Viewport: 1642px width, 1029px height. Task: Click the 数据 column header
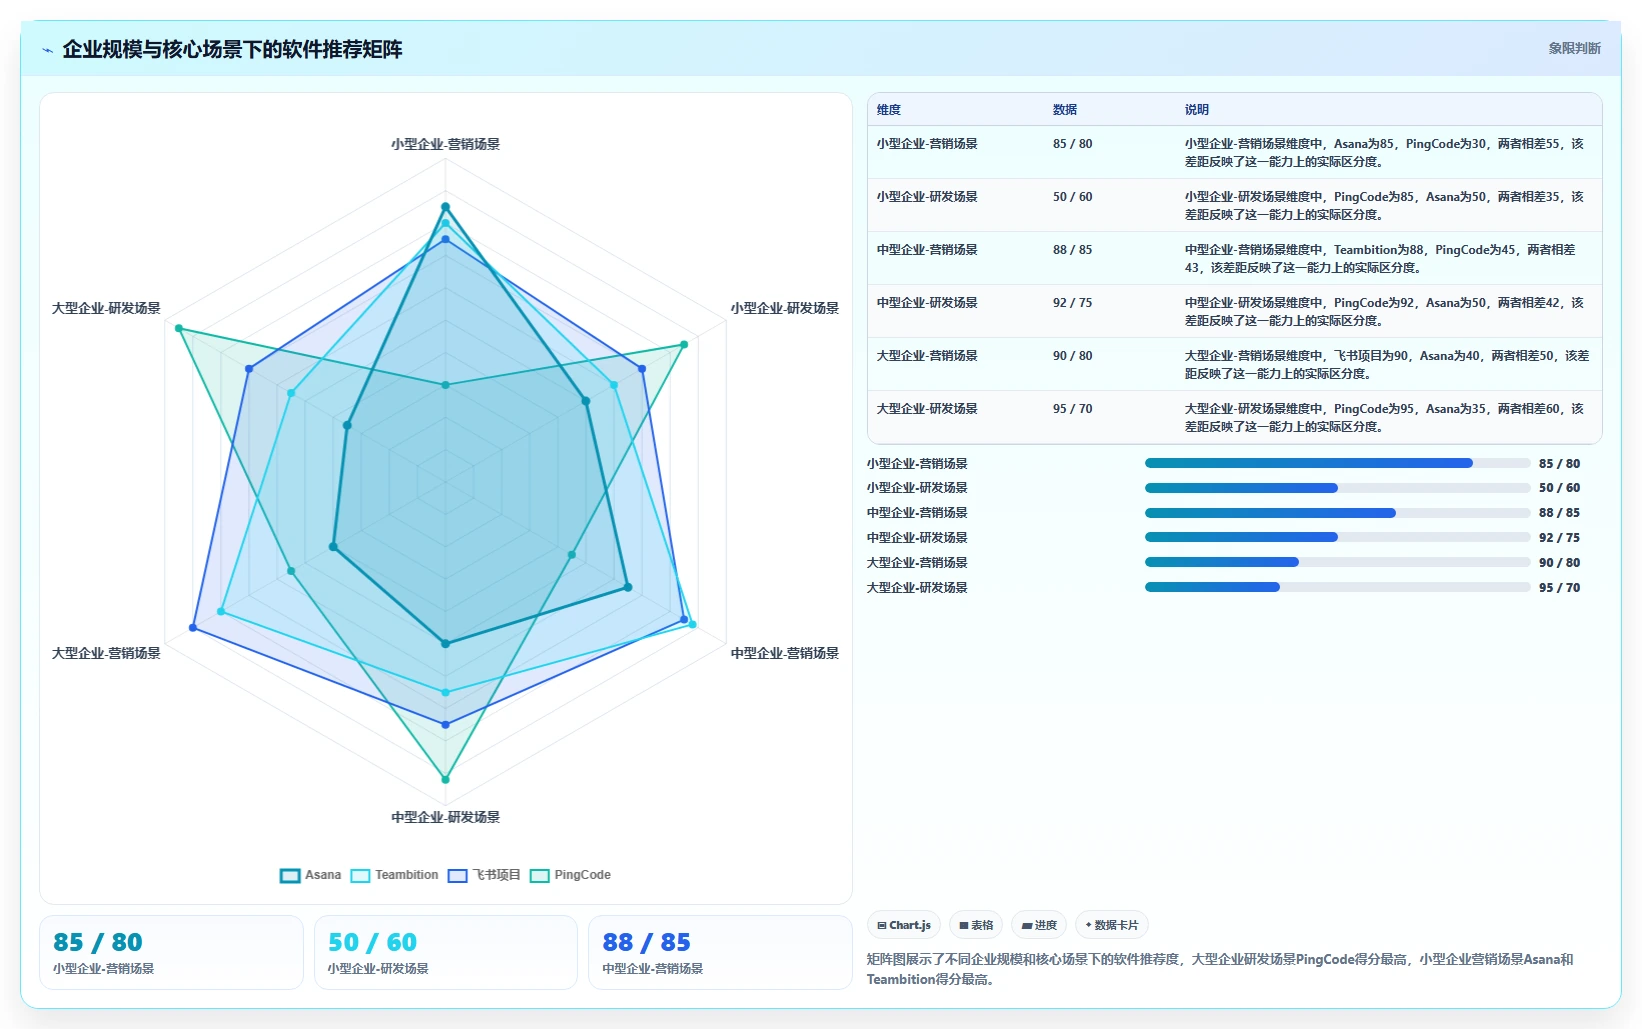1065,110
